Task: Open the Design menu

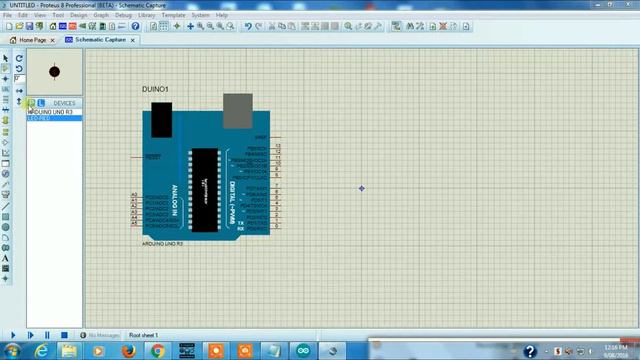Action: click(78, 15)
